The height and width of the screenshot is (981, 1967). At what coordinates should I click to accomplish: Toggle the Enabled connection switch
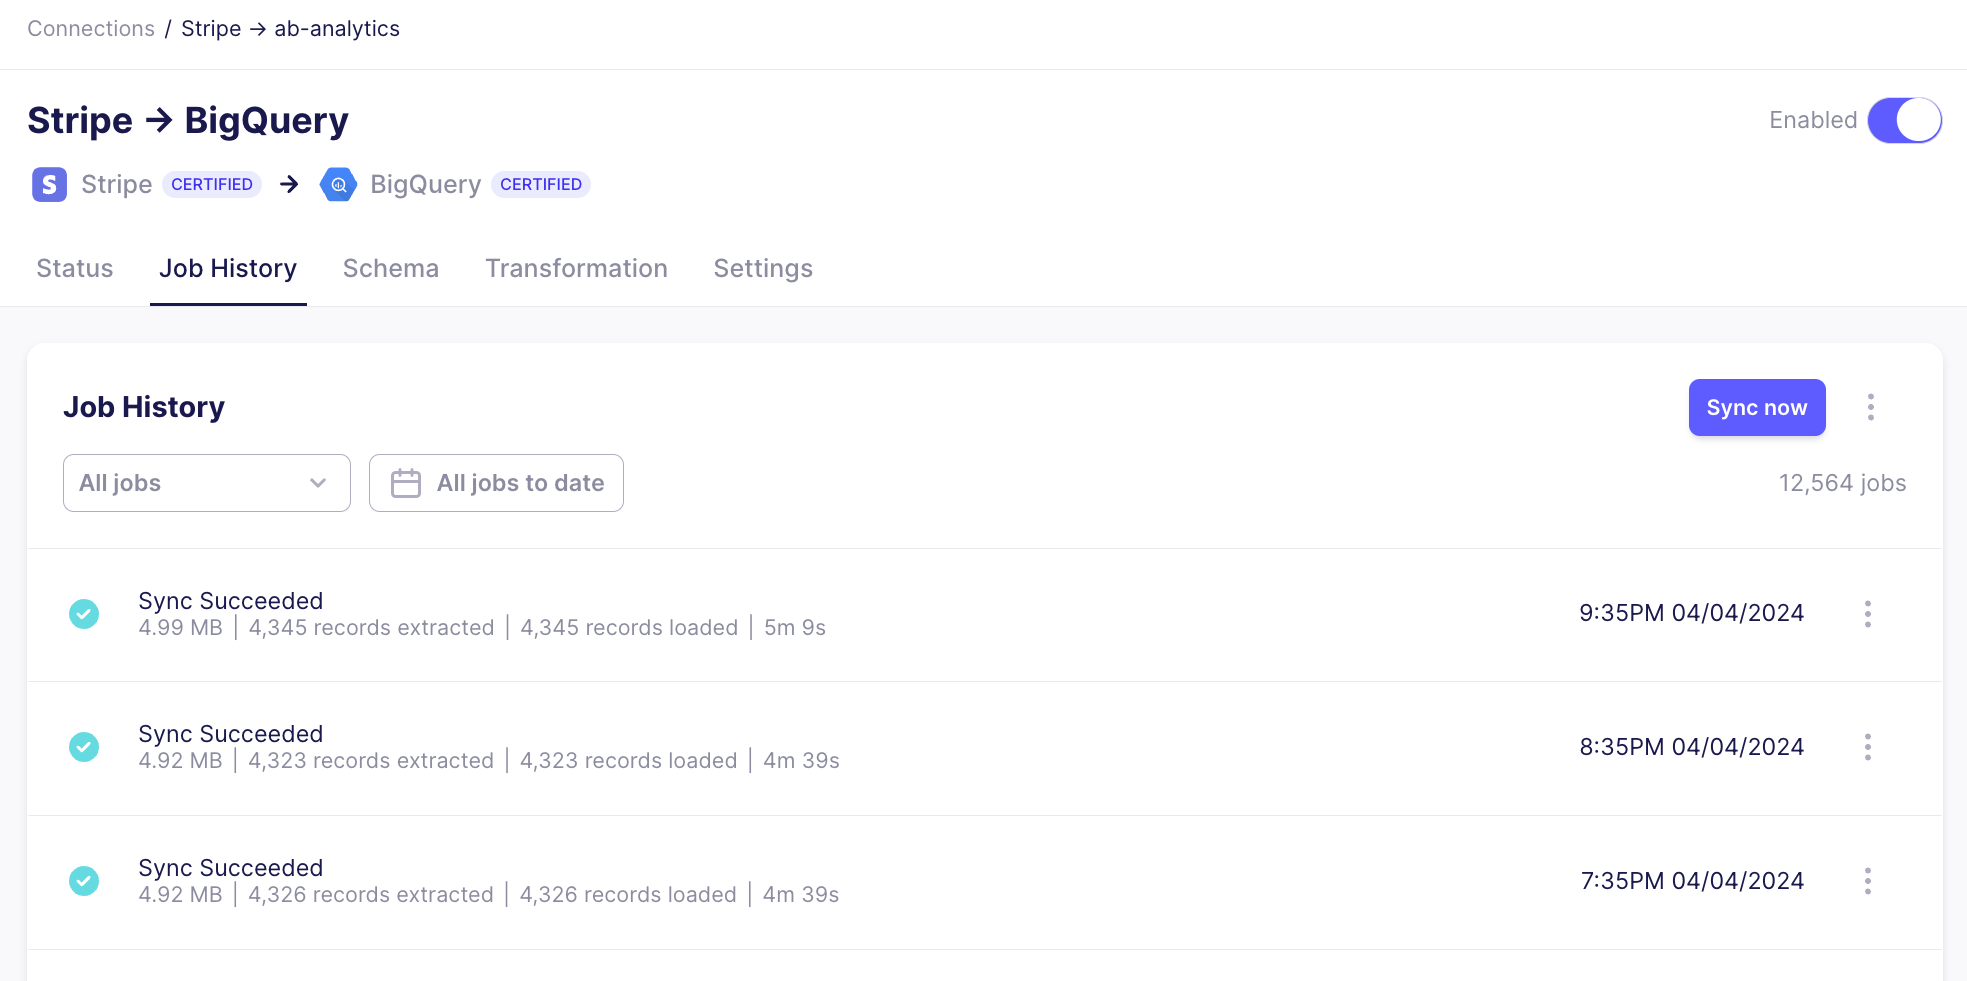(x=1904, y=120)
